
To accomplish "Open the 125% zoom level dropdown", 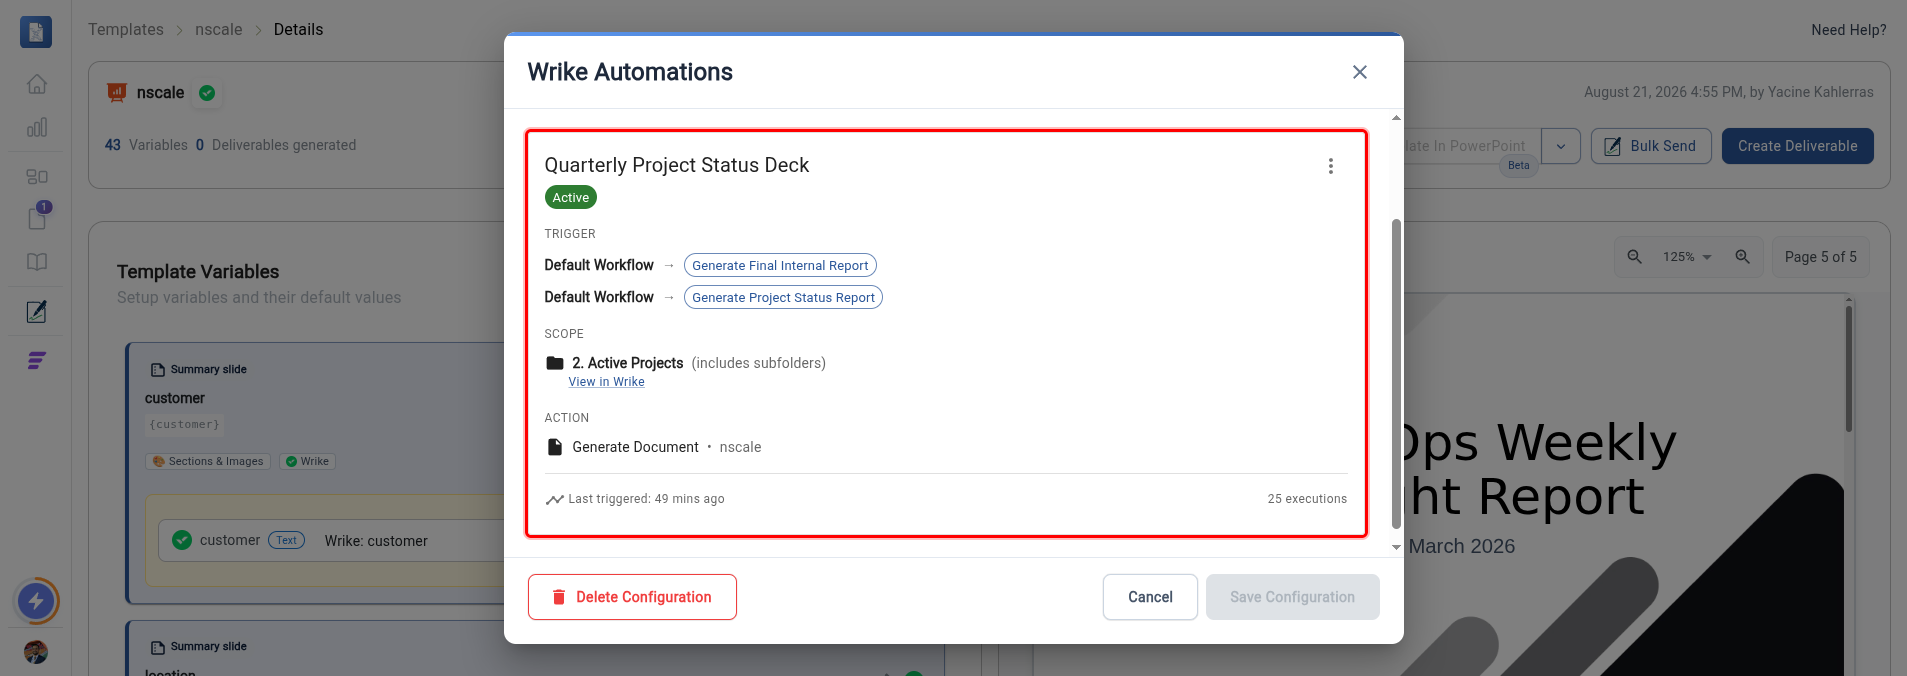I will tap(1687, 257).
